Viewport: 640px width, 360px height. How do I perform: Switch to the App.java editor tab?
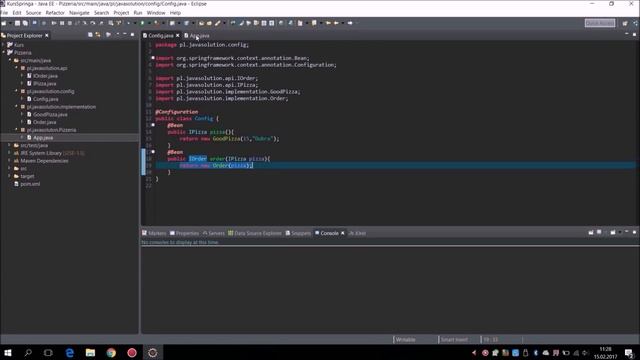point(197,36)
